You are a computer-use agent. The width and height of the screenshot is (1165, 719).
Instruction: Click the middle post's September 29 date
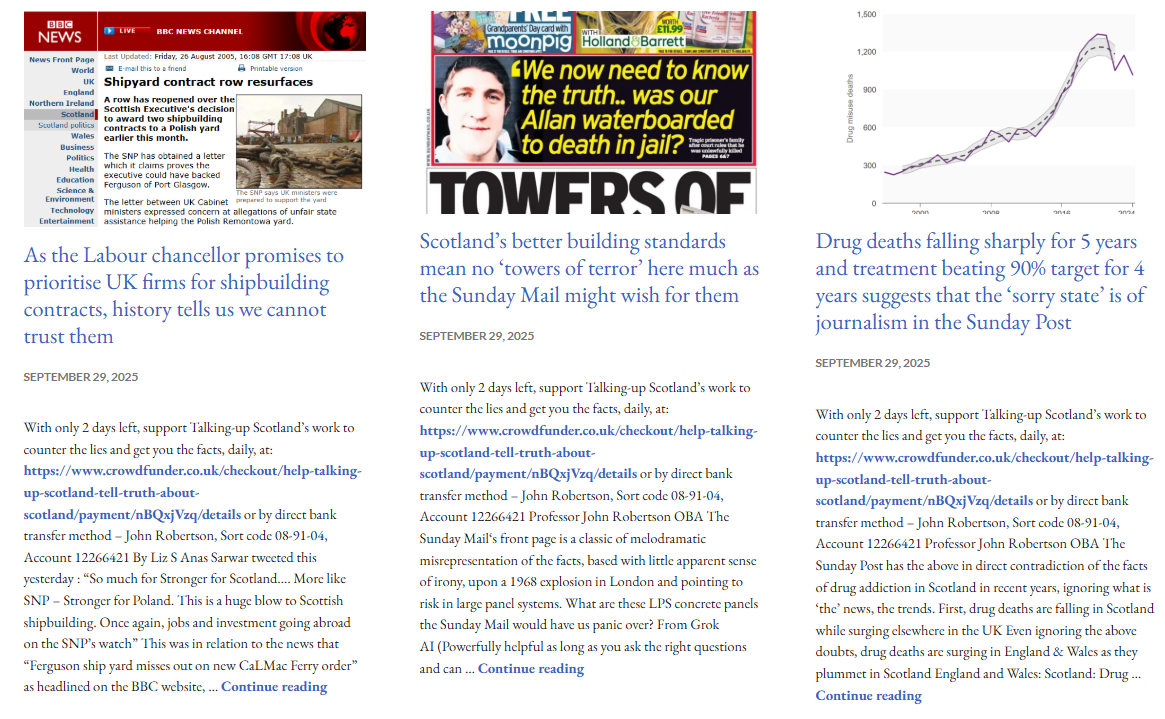click(x=477, y=336)
